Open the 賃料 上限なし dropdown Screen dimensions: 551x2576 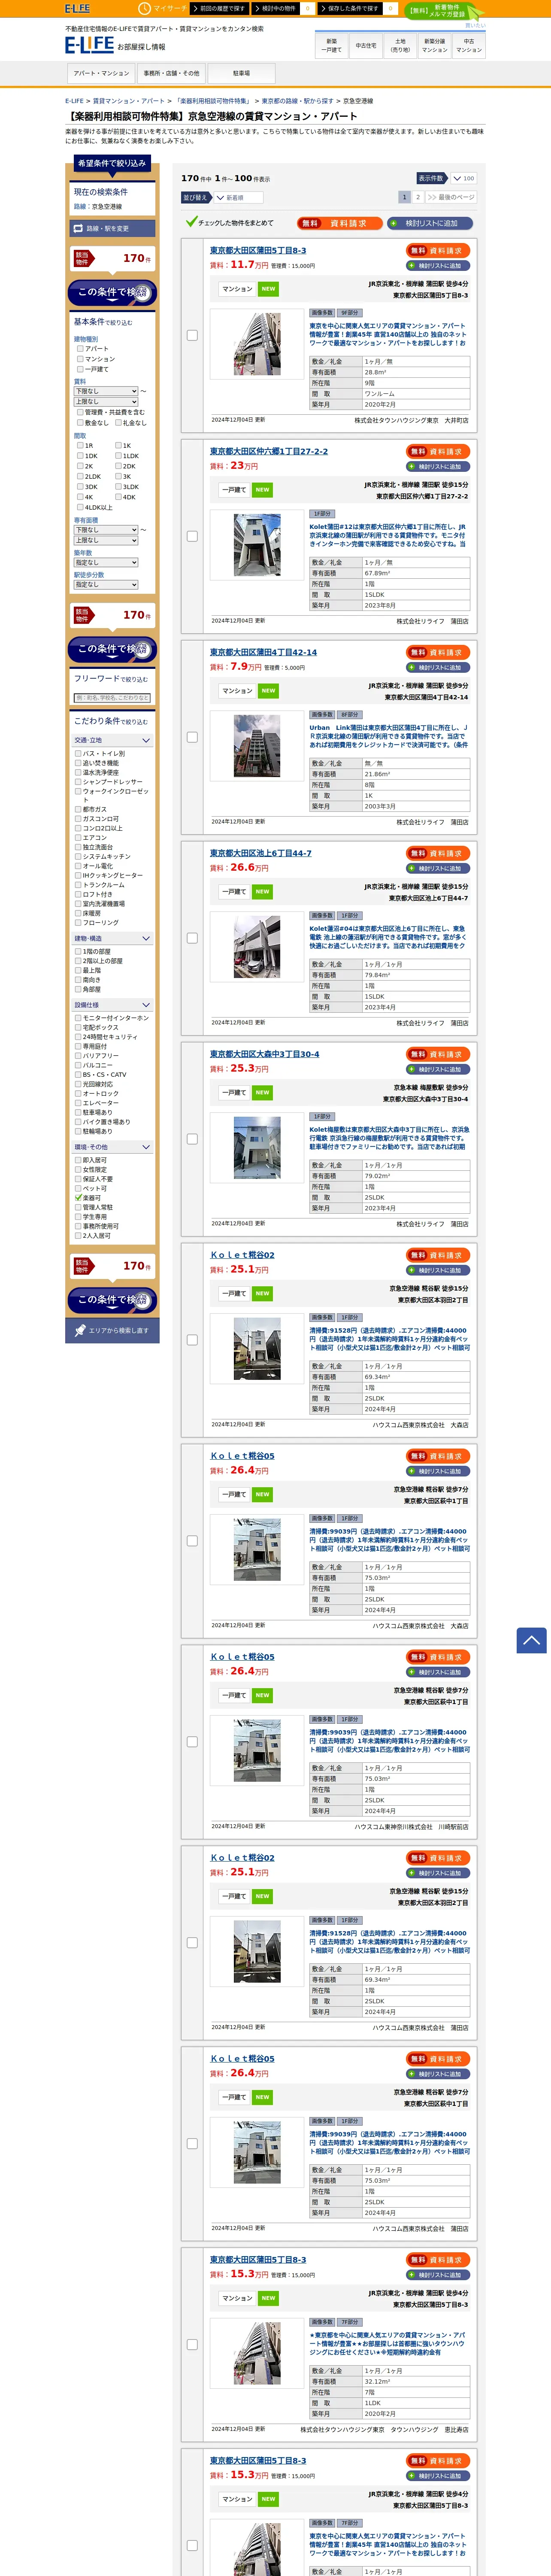[106, 401]
